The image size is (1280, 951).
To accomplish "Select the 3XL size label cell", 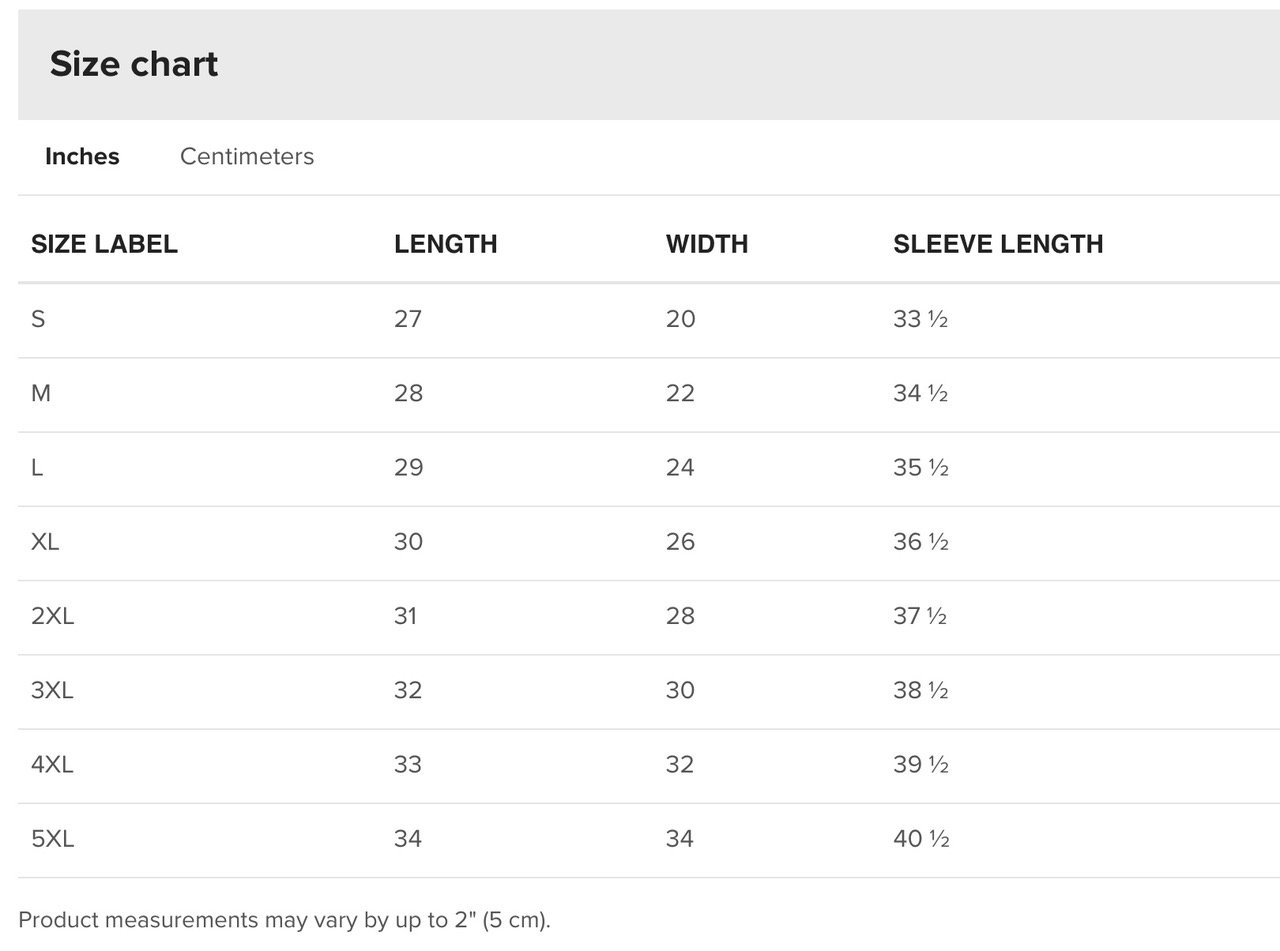I will [x=52, y=690].
